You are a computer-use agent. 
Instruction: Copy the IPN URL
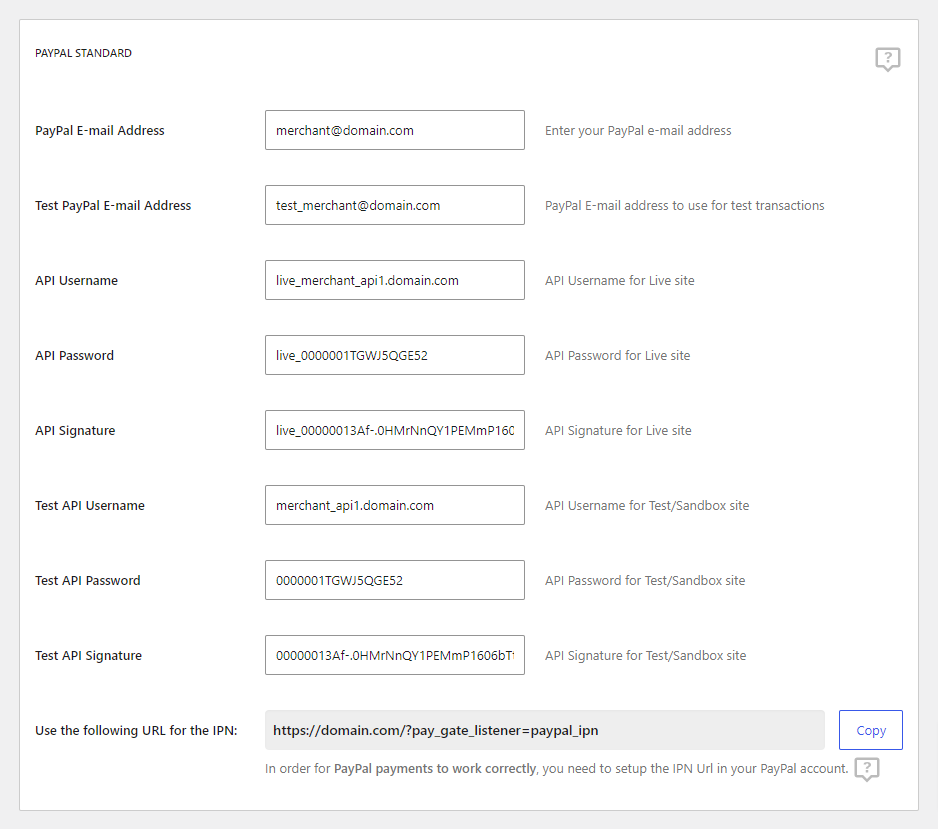[x=870, y=730]
